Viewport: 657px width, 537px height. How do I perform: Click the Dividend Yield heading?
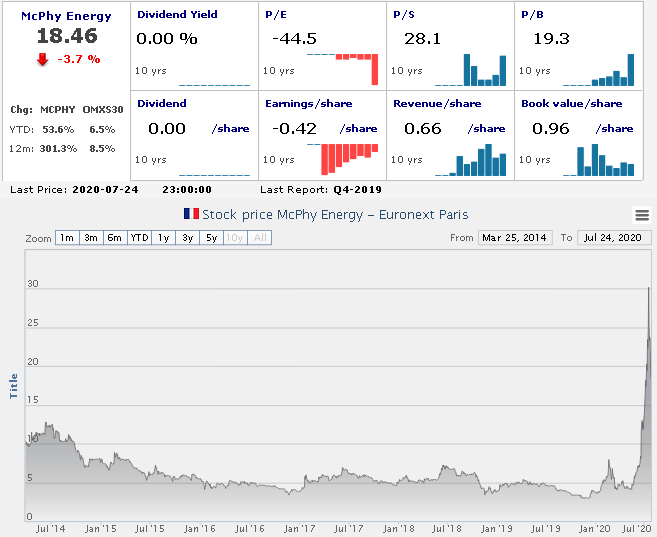(x=177, y=15)
